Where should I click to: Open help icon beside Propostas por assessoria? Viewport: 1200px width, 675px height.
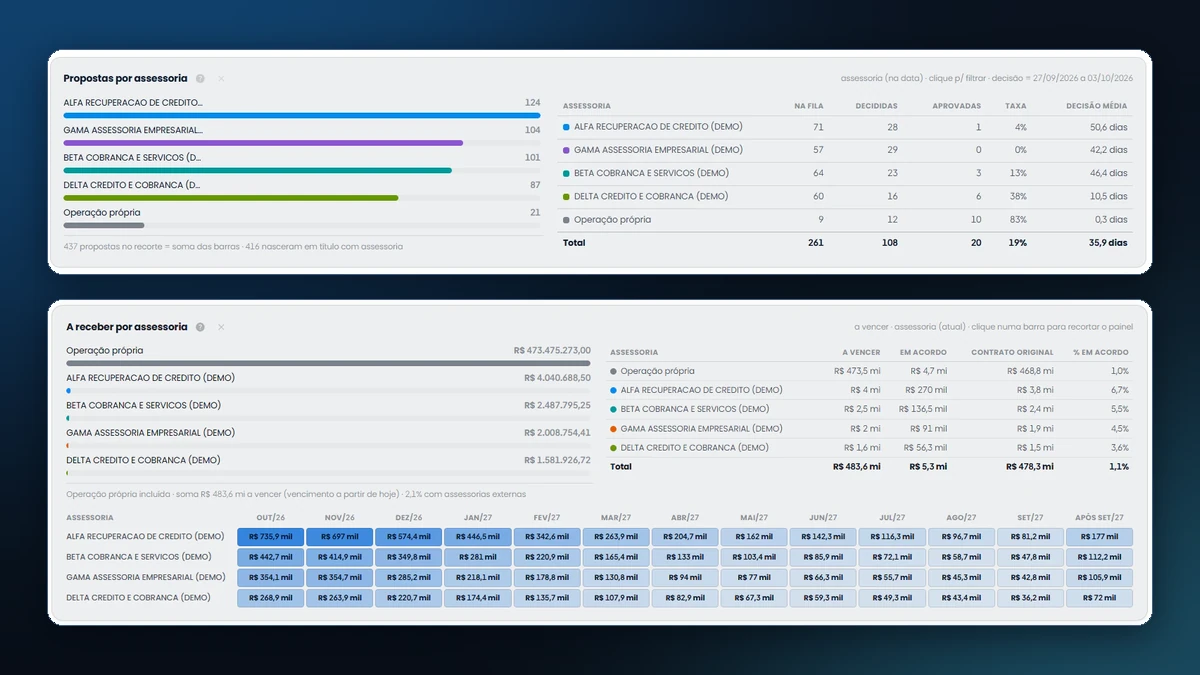(200, 78)
